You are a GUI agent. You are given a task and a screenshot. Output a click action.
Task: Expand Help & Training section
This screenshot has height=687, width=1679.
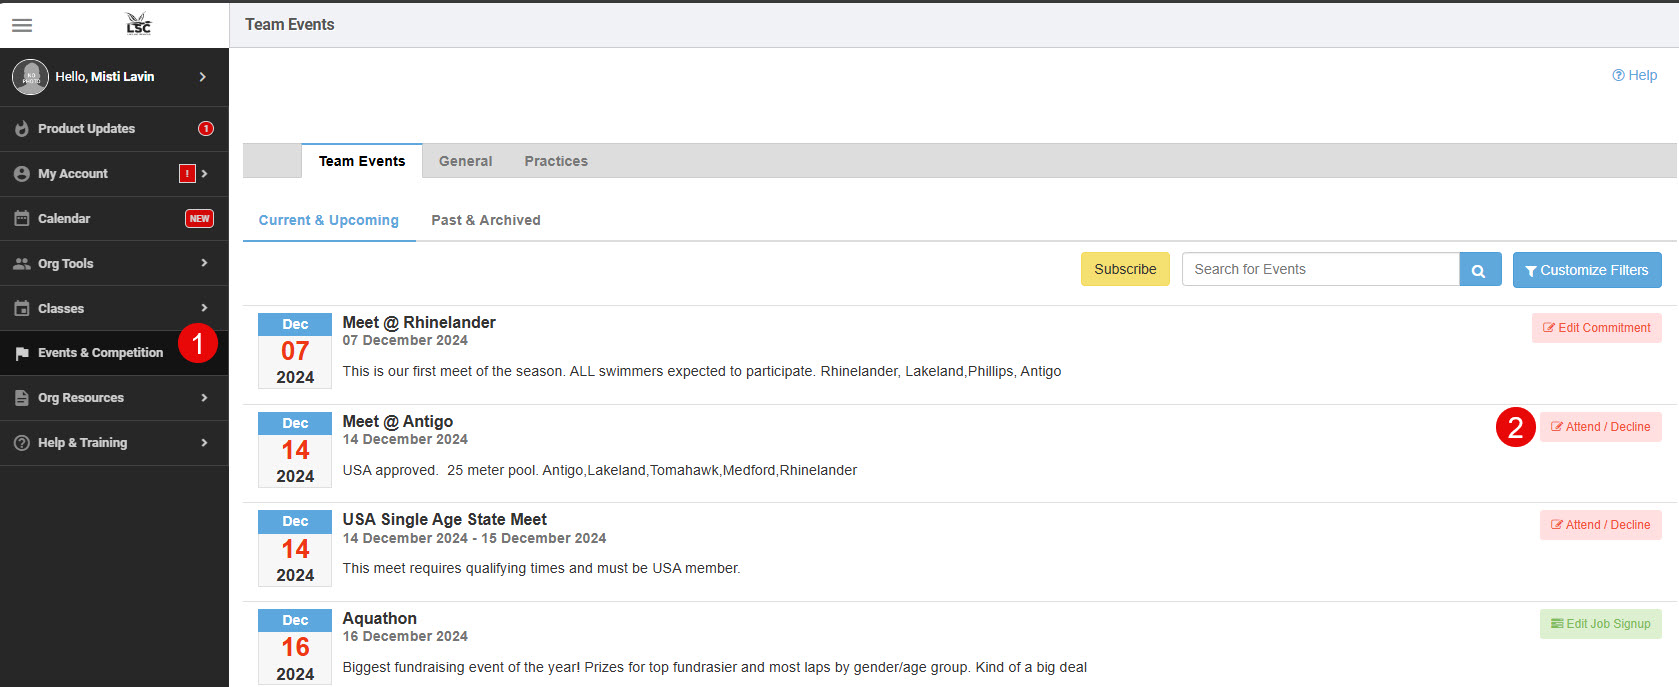click(x=204, y=443)
